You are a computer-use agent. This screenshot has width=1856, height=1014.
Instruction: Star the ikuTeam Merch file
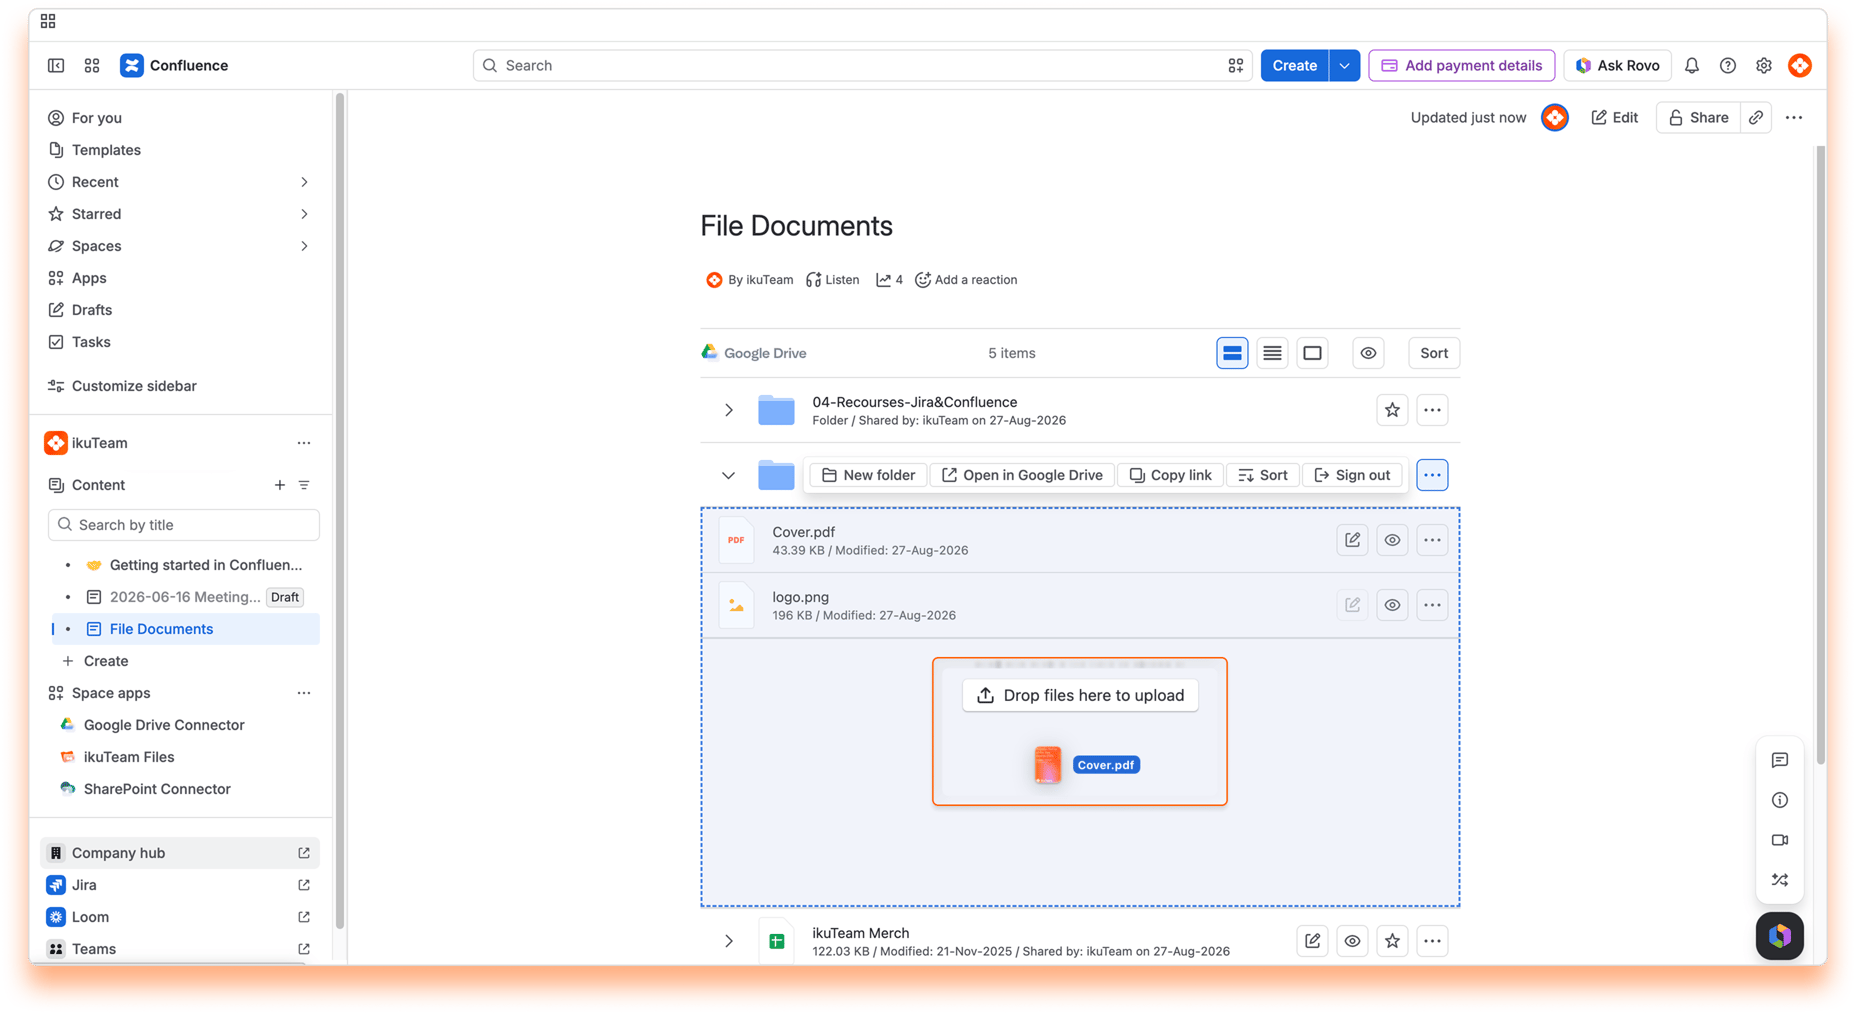[1392, 941]
